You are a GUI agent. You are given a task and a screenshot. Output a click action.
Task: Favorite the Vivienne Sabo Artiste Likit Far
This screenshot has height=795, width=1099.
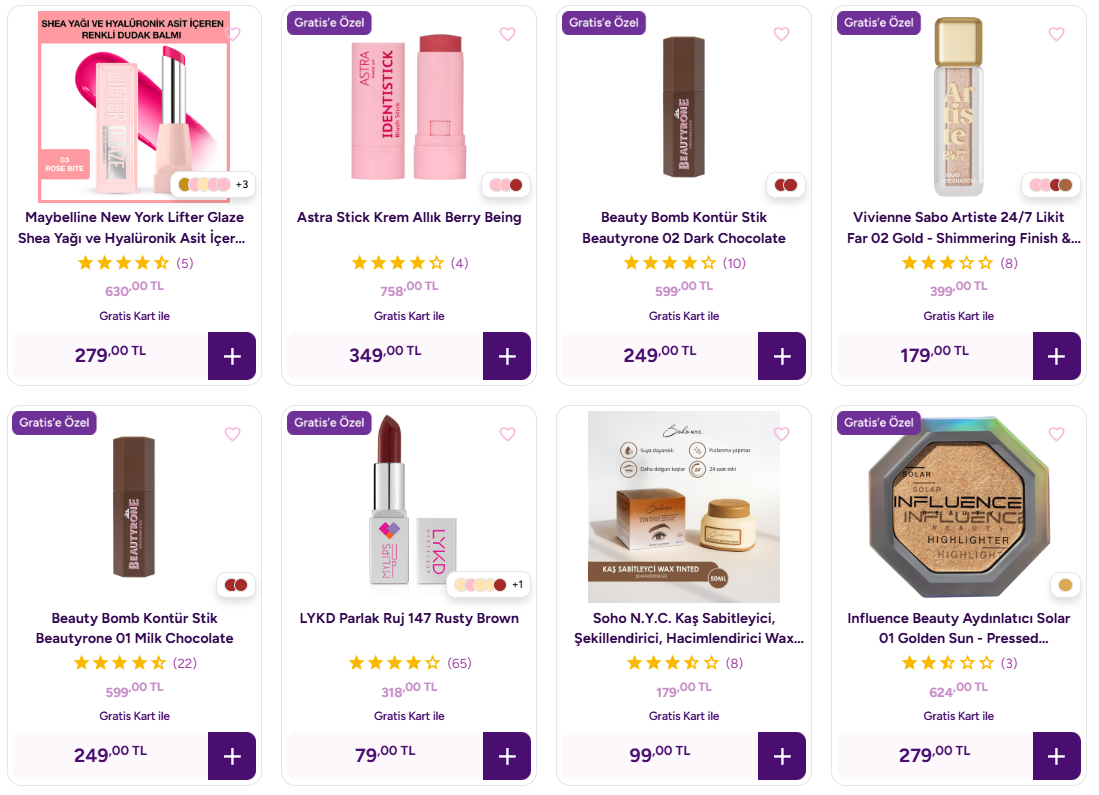coord(1056,34)
